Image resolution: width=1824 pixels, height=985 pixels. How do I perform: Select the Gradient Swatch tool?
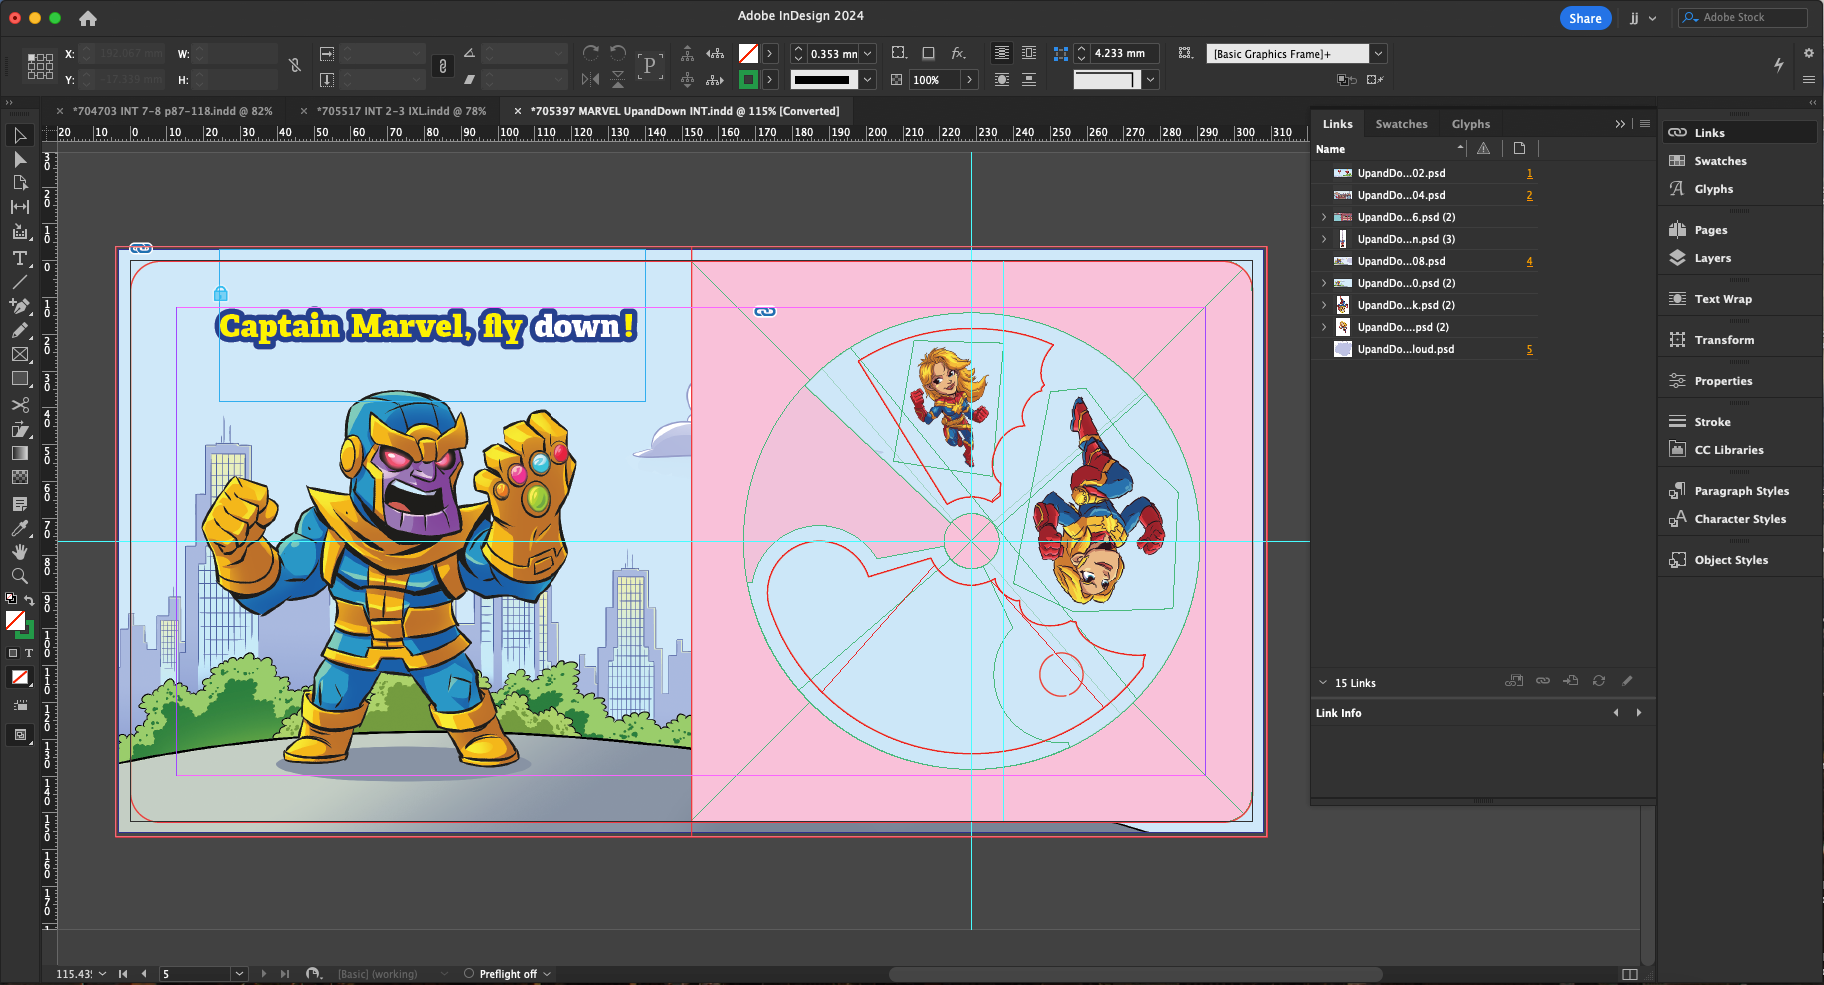pyautogui.click(x=20, y=453)
